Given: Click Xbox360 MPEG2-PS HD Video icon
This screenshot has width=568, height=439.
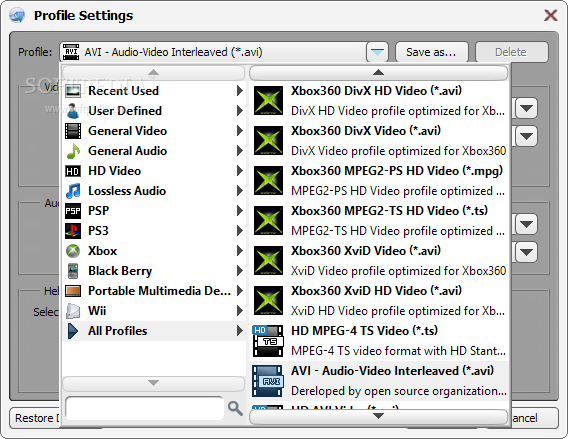Looking at the screenshot, I should click(268, 180).
